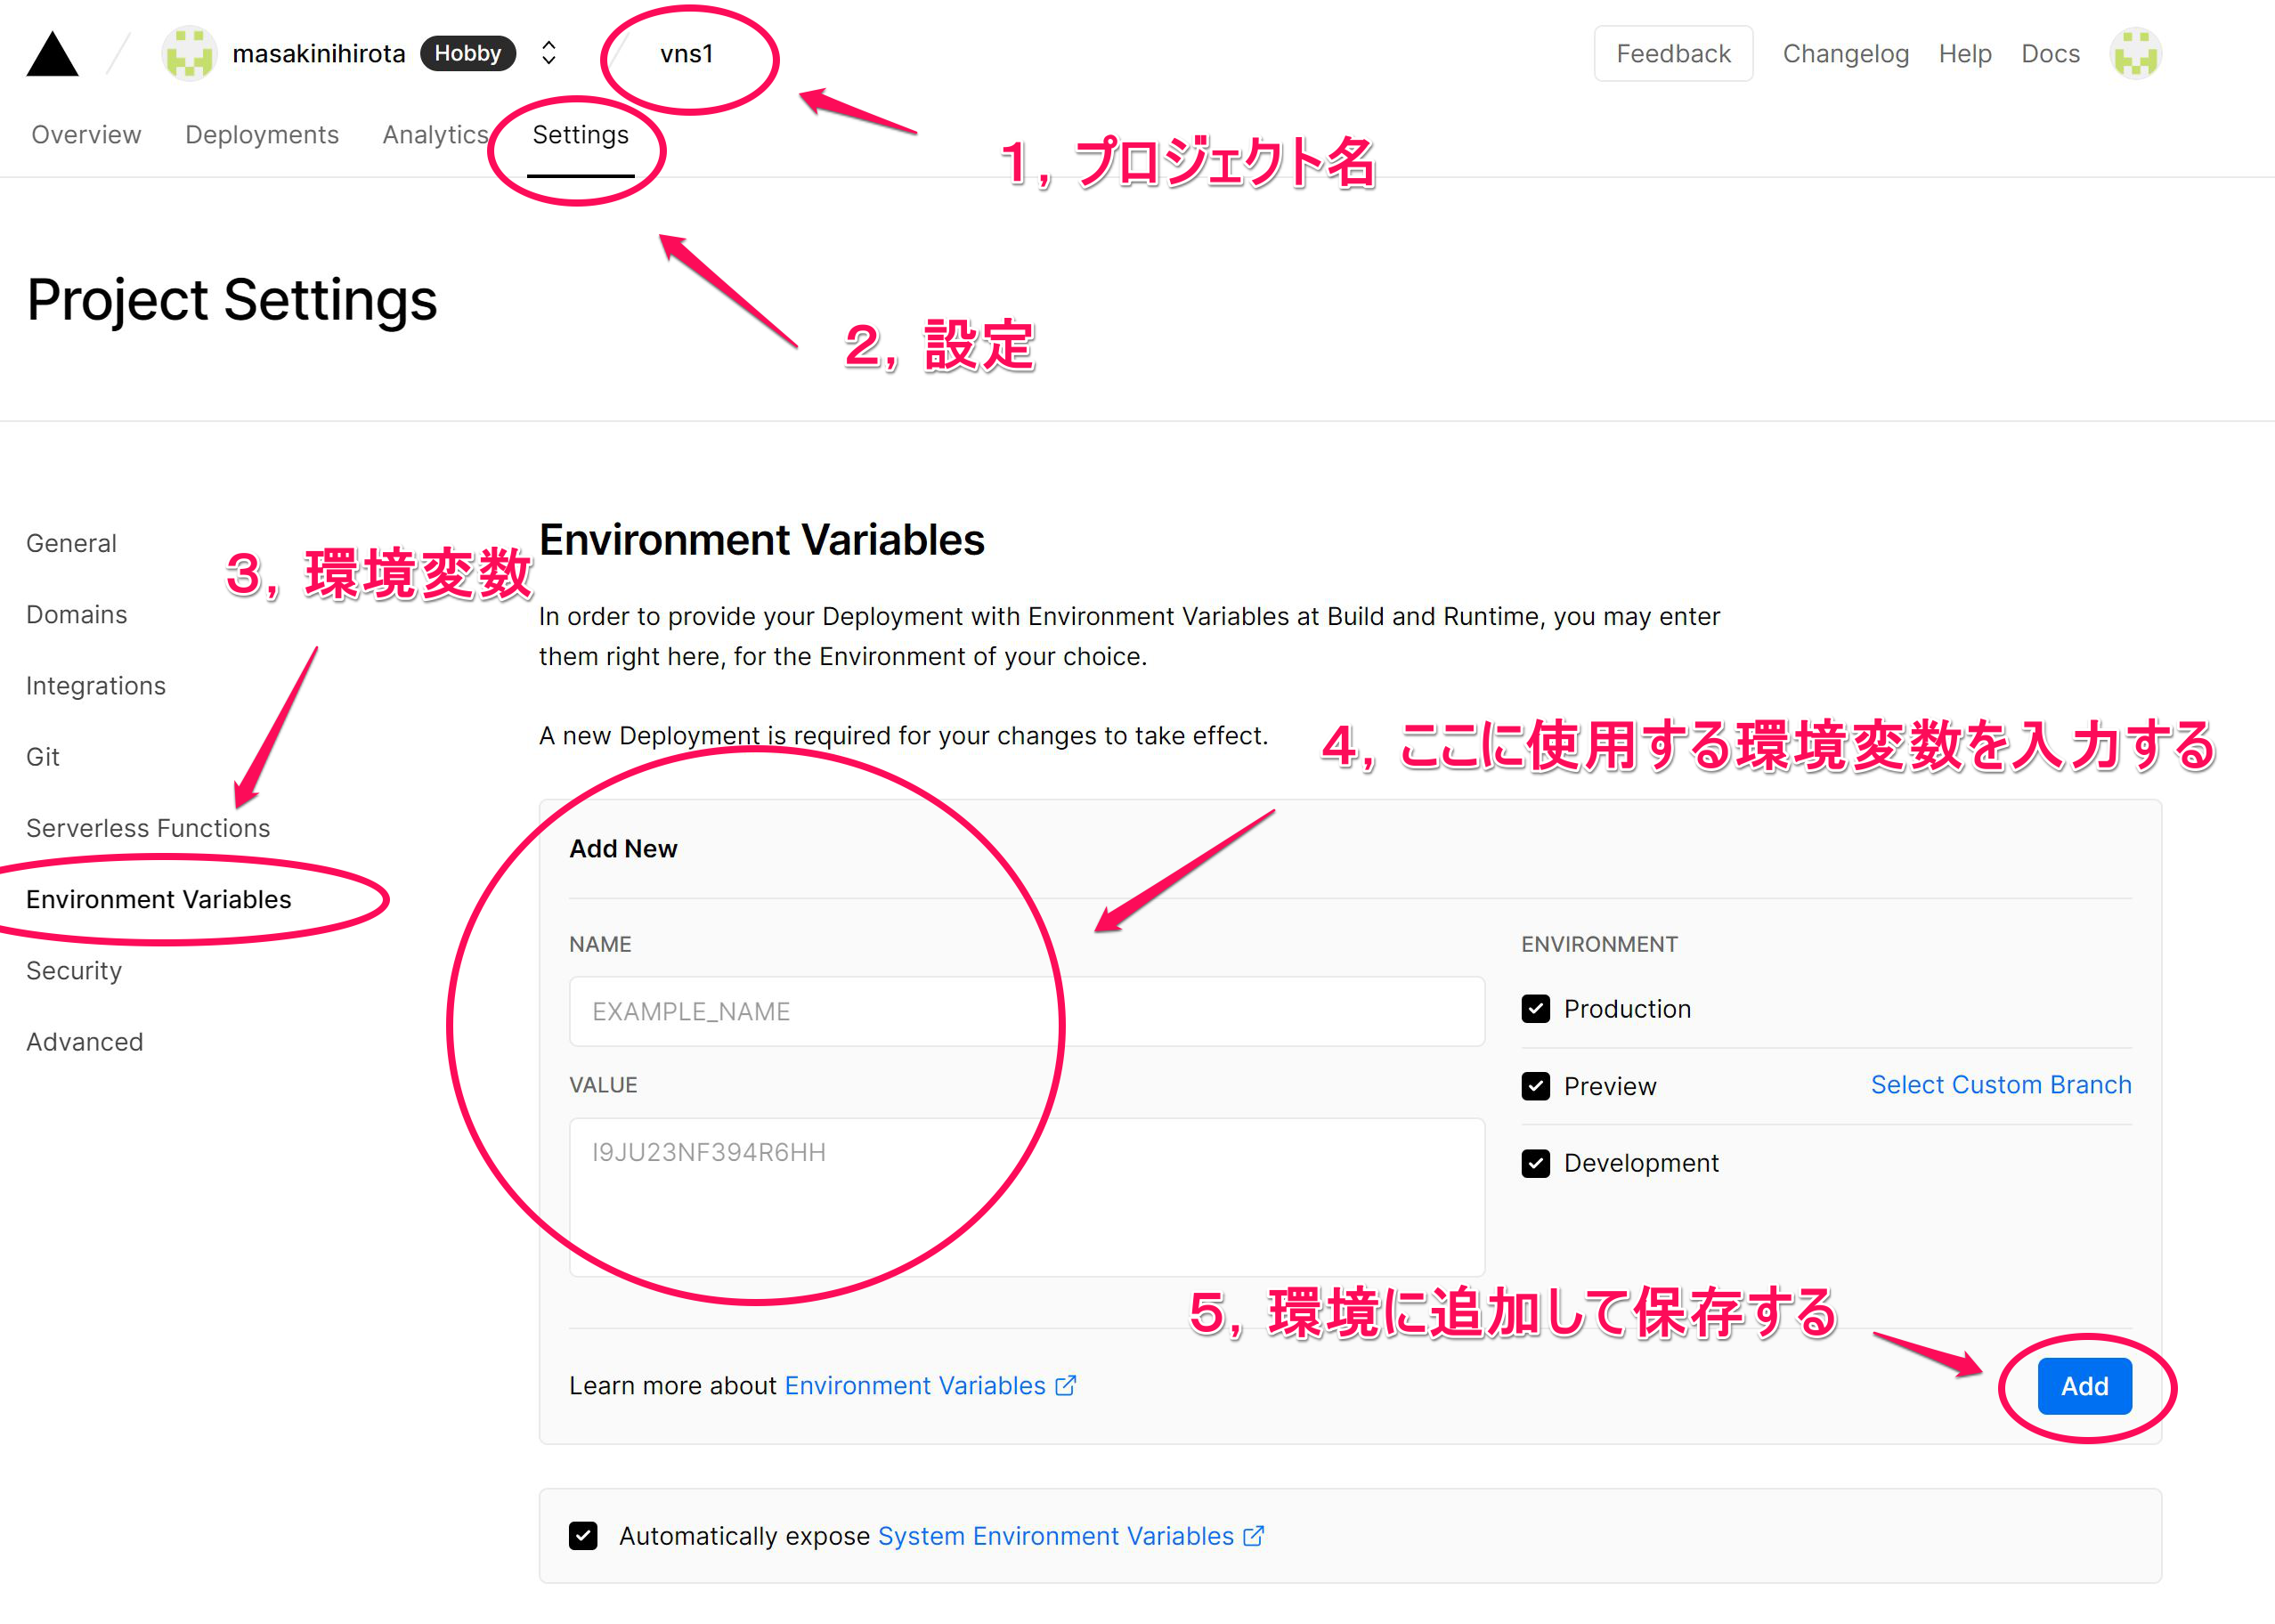
Task: Select Domains in the settings sidebar
Action: pos(76,614)
